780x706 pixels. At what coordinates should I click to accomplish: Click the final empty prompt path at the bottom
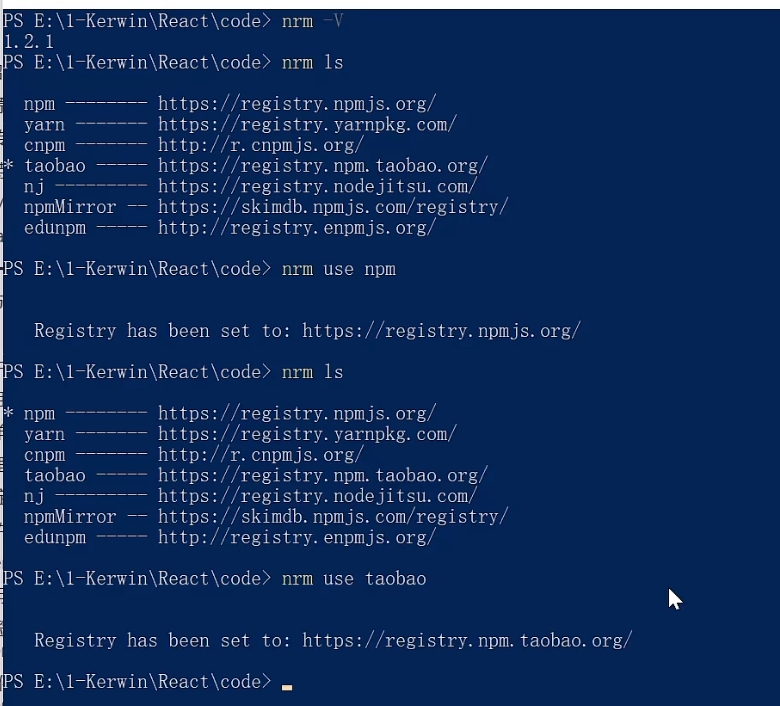[136, 682]
